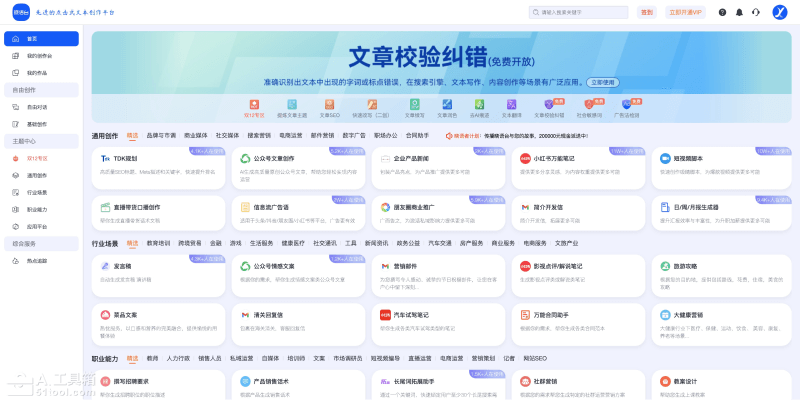The width and height of the screenshot is (800, 400).
Task: Open the 小红书万能笔记 card
Action: coord(547,159)
